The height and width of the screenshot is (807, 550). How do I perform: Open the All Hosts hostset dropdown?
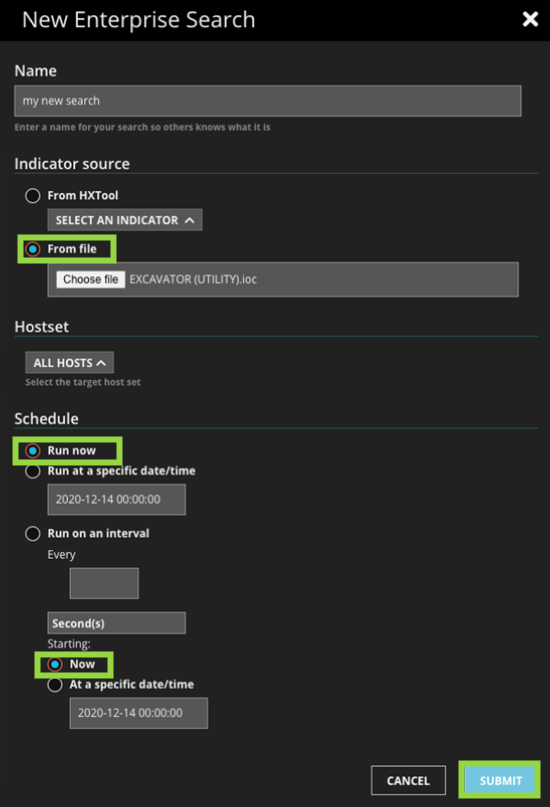[69, 363]
